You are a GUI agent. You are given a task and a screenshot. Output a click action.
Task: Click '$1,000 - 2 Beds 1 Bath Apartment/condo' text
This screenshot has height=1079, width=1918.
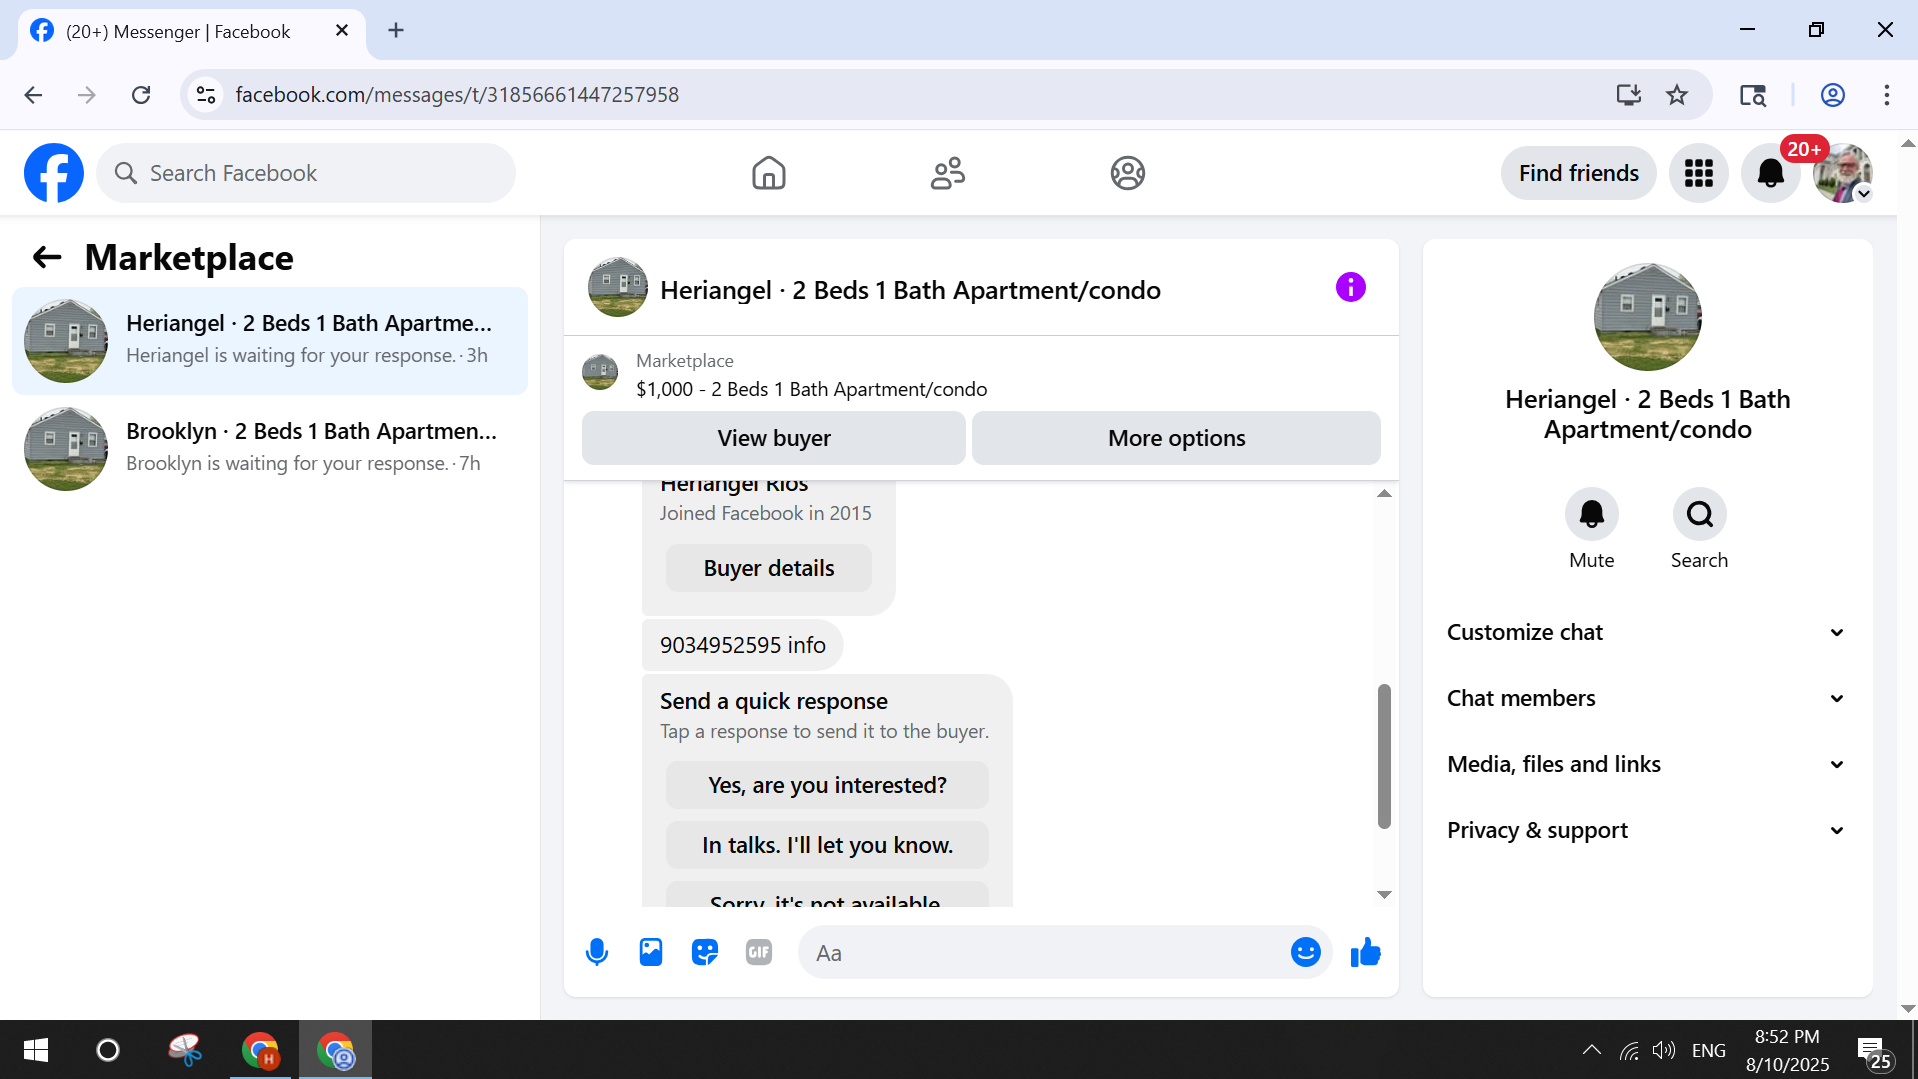pos(811,389)
